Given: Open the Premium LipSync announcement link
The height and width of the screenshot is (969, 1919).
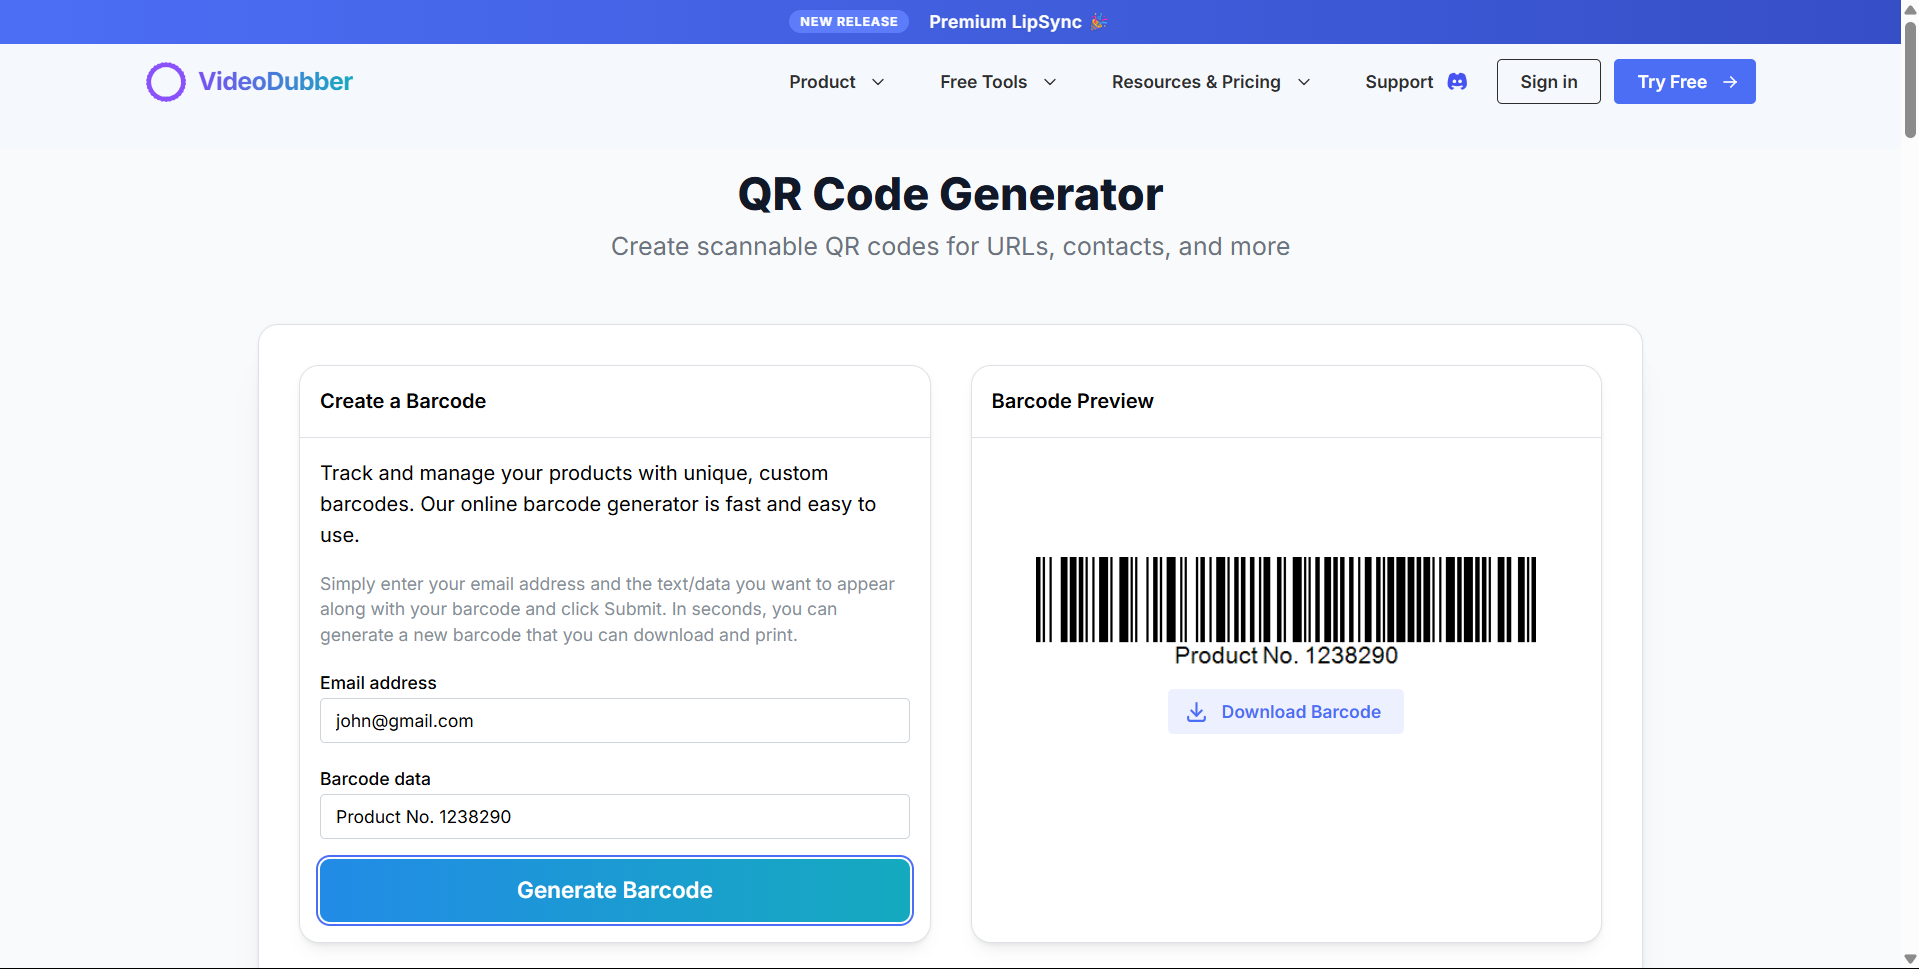Looking at the screenshot, I should [1005, 21].
